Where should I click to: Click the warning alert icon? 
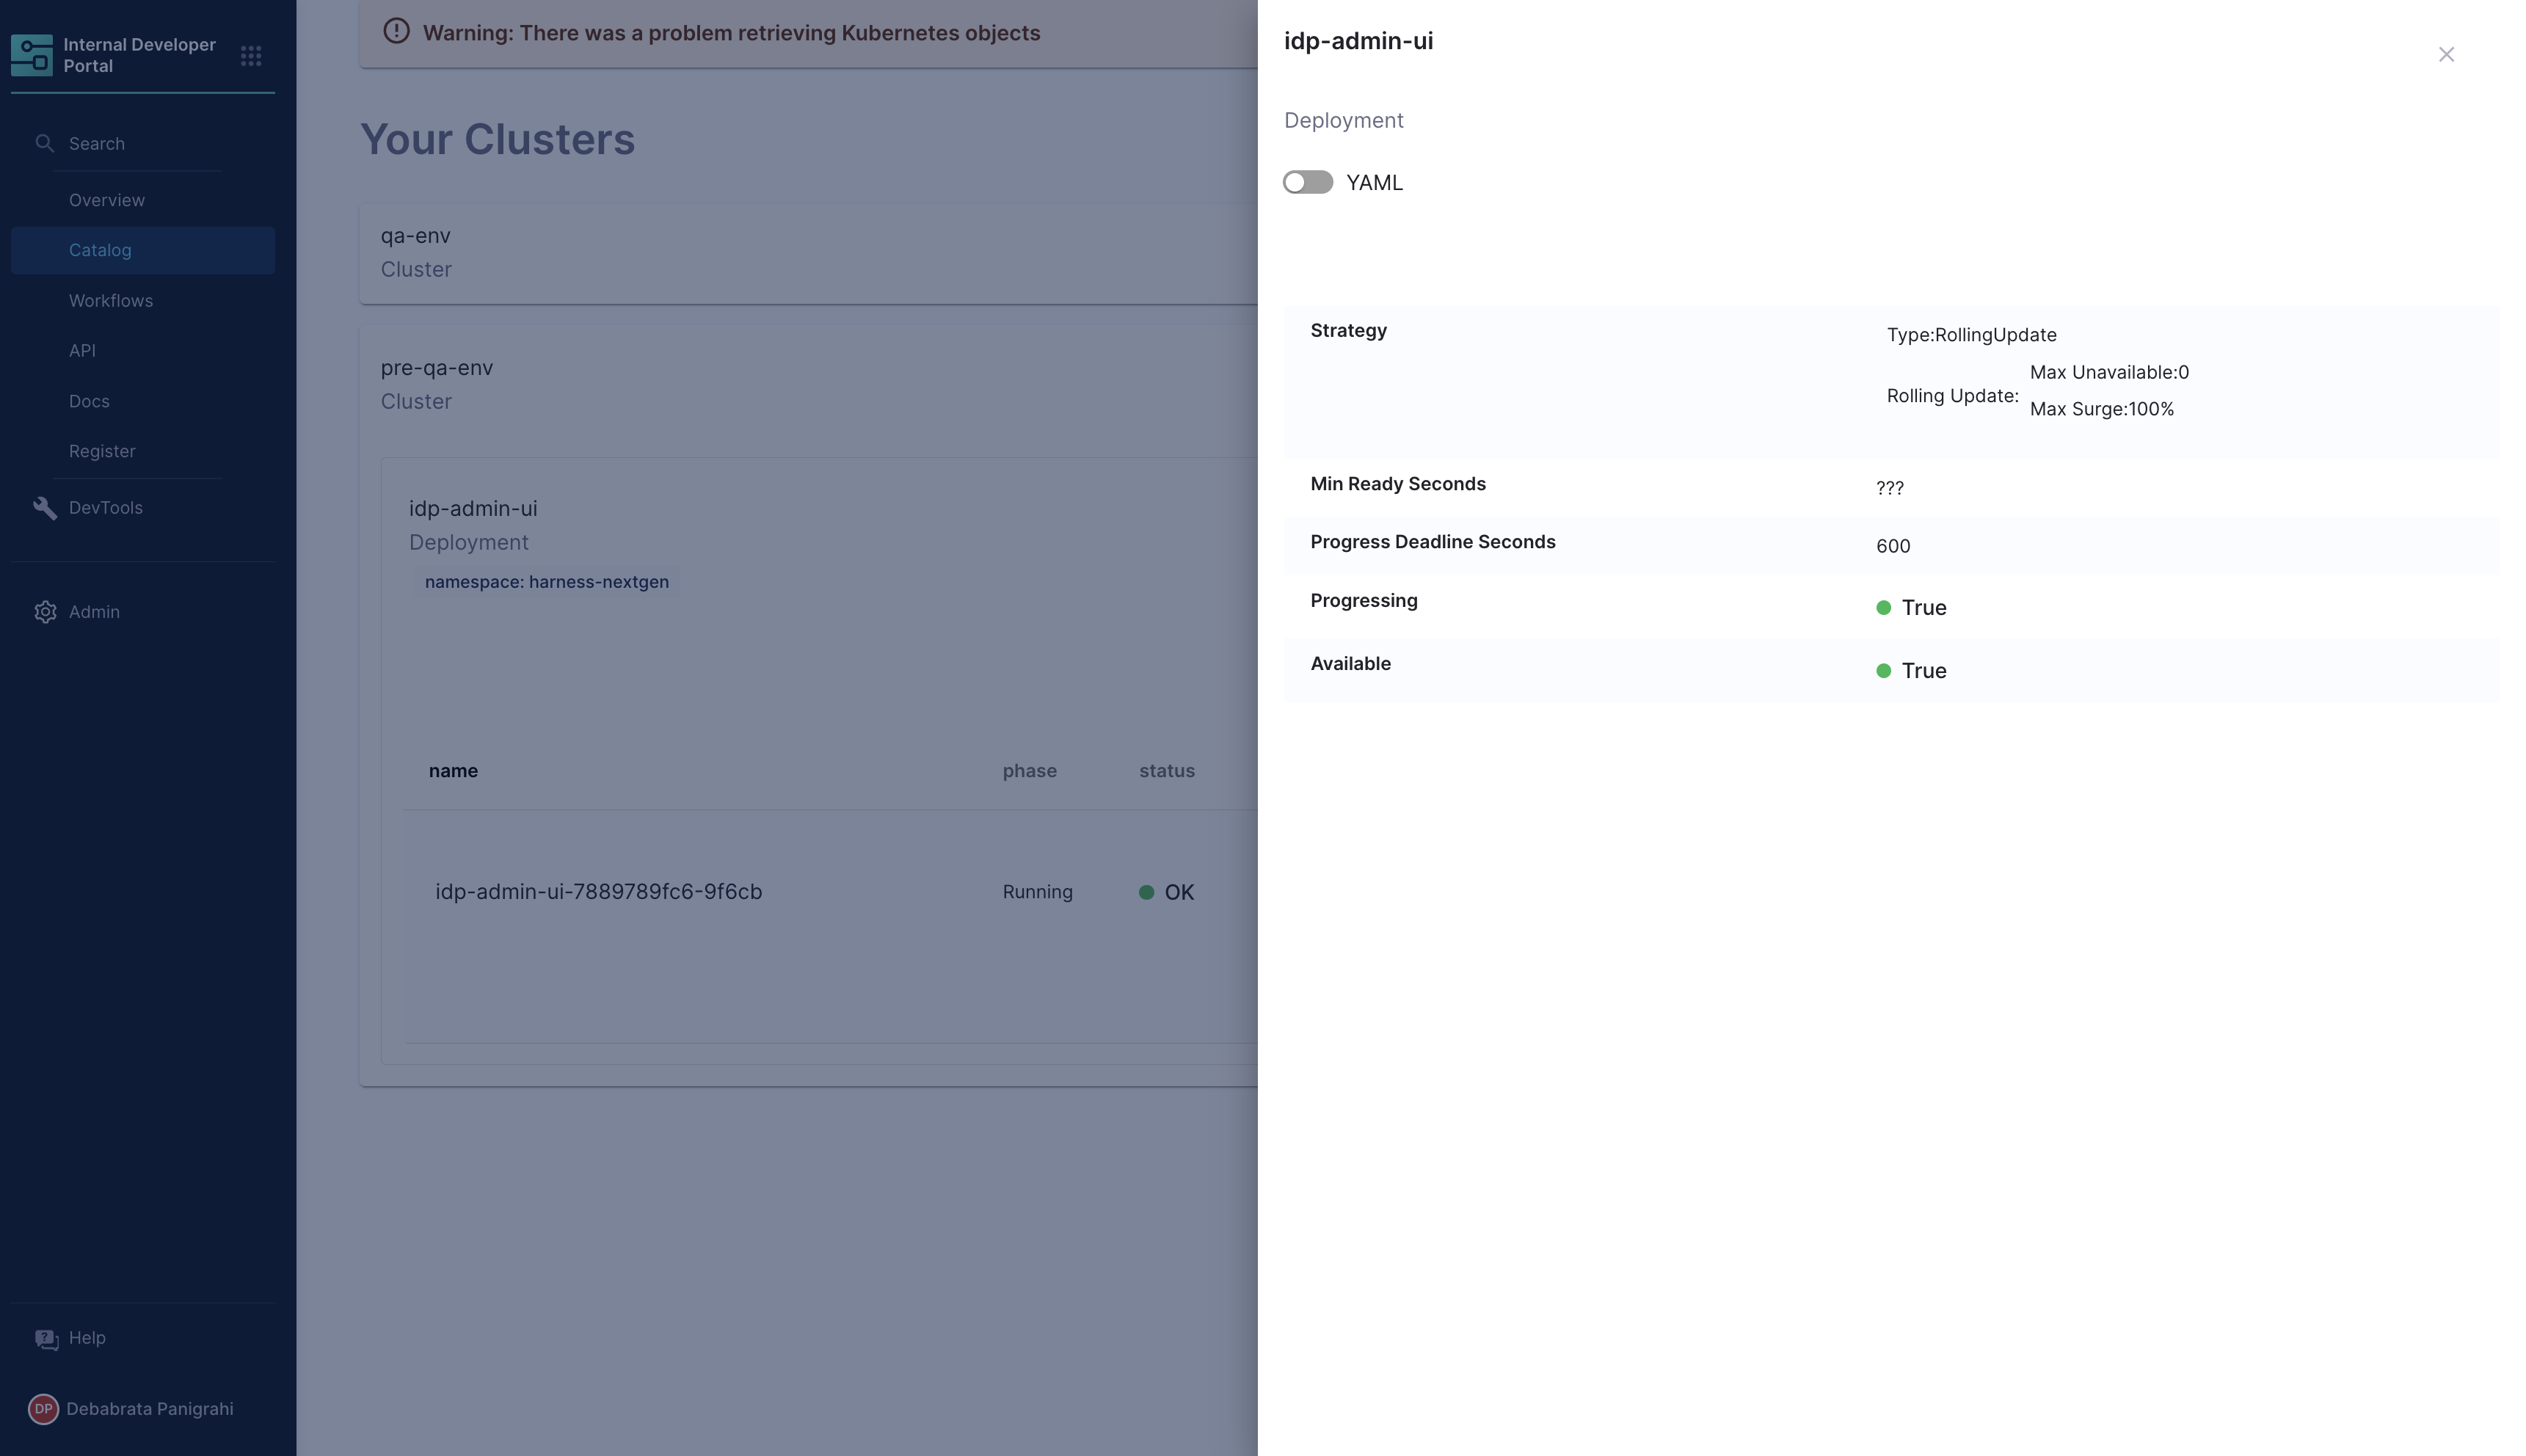click(396, 31)
